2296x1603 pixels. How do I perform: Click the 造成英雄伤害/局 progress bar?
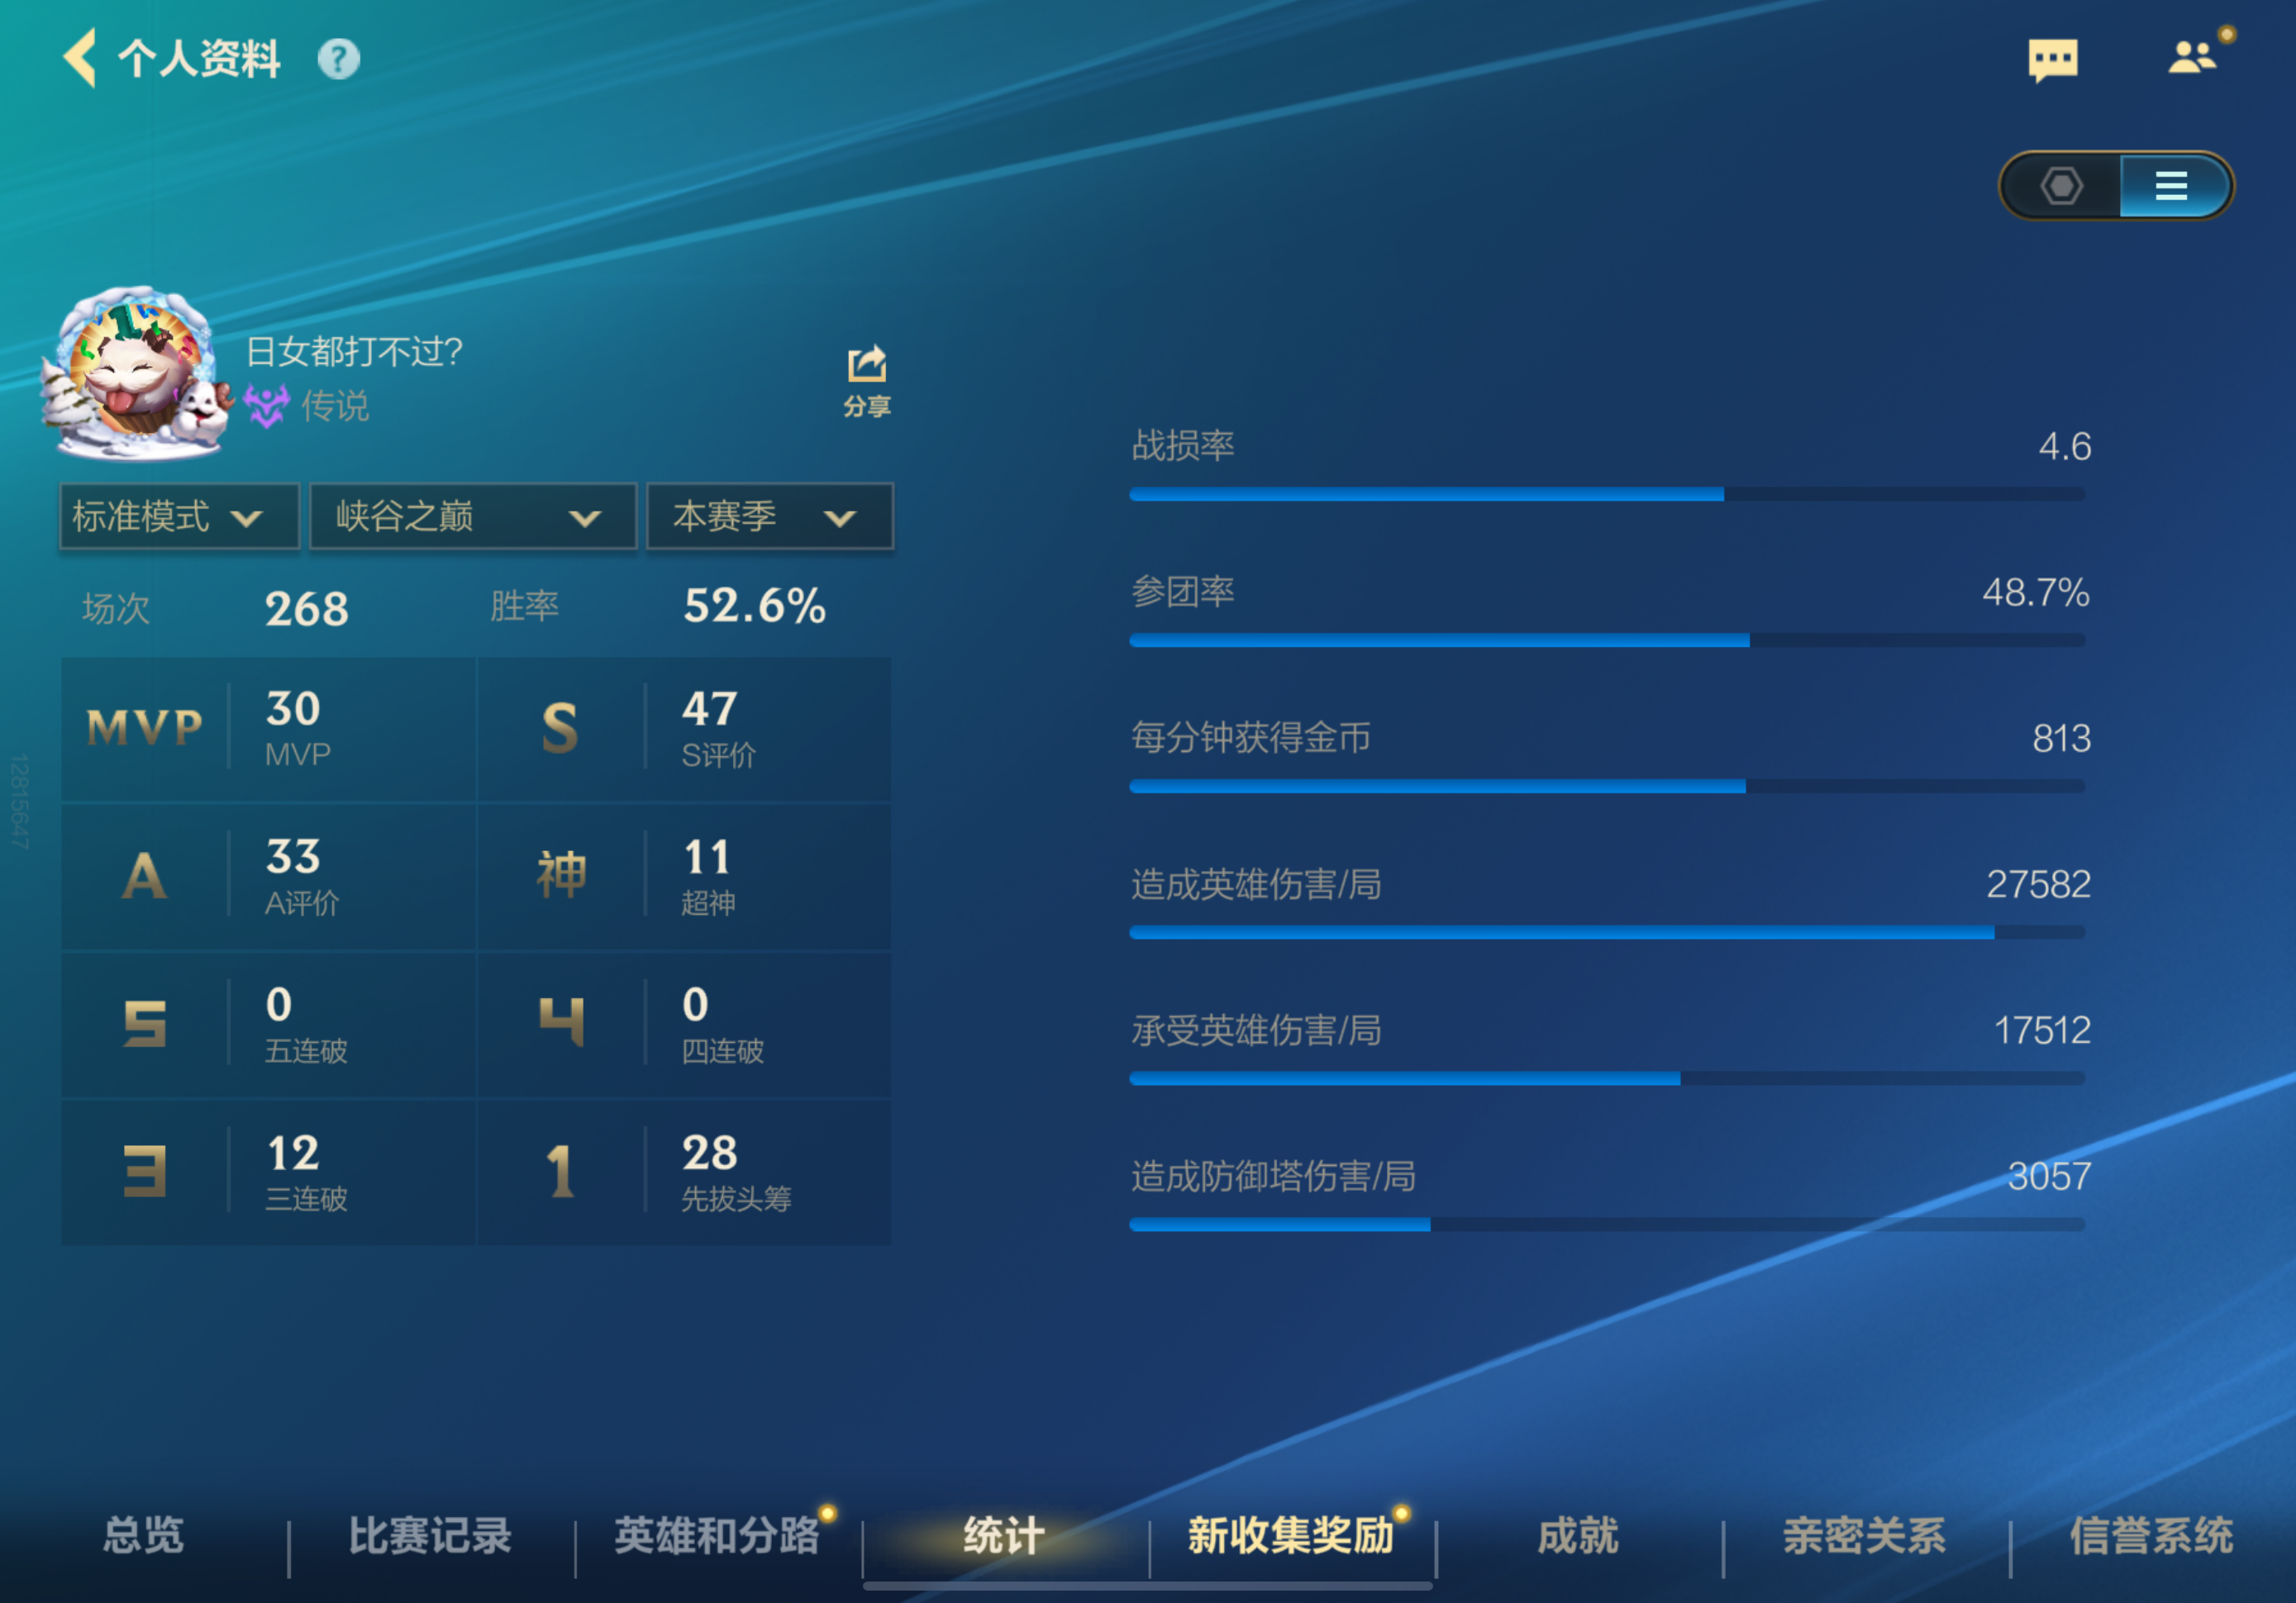1607,933
